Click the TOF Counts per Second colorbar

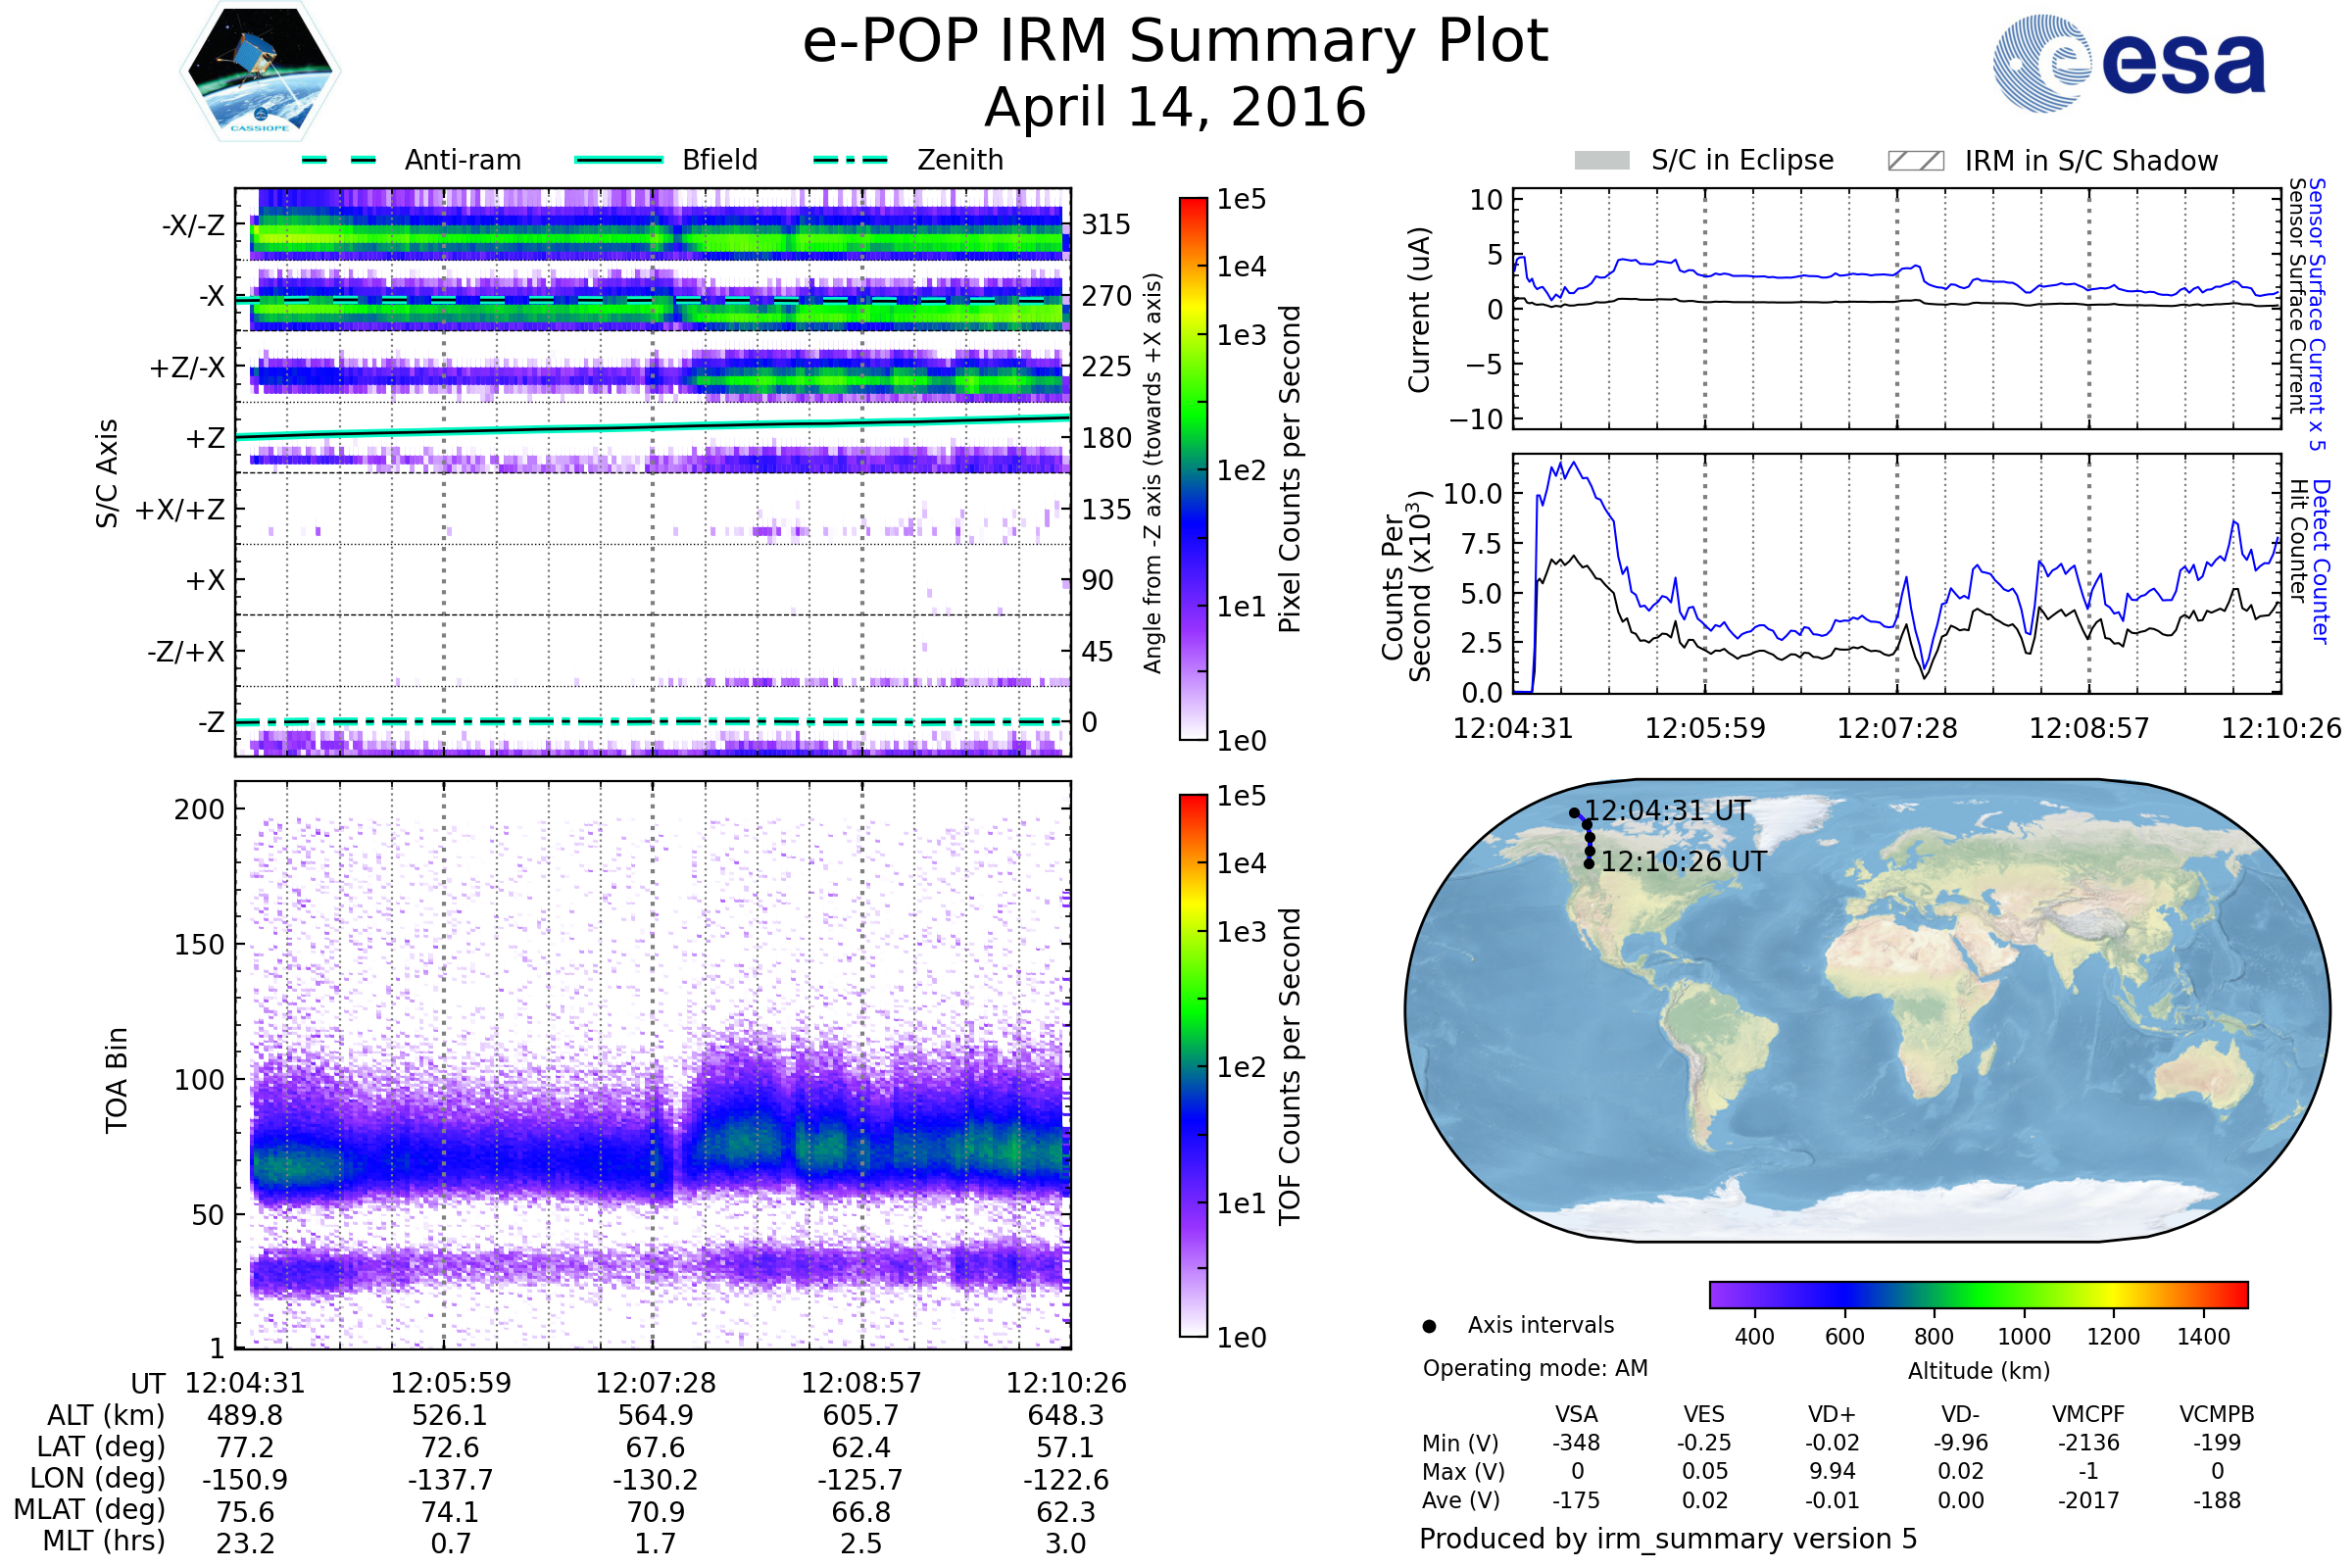tap(1193, 1065)
